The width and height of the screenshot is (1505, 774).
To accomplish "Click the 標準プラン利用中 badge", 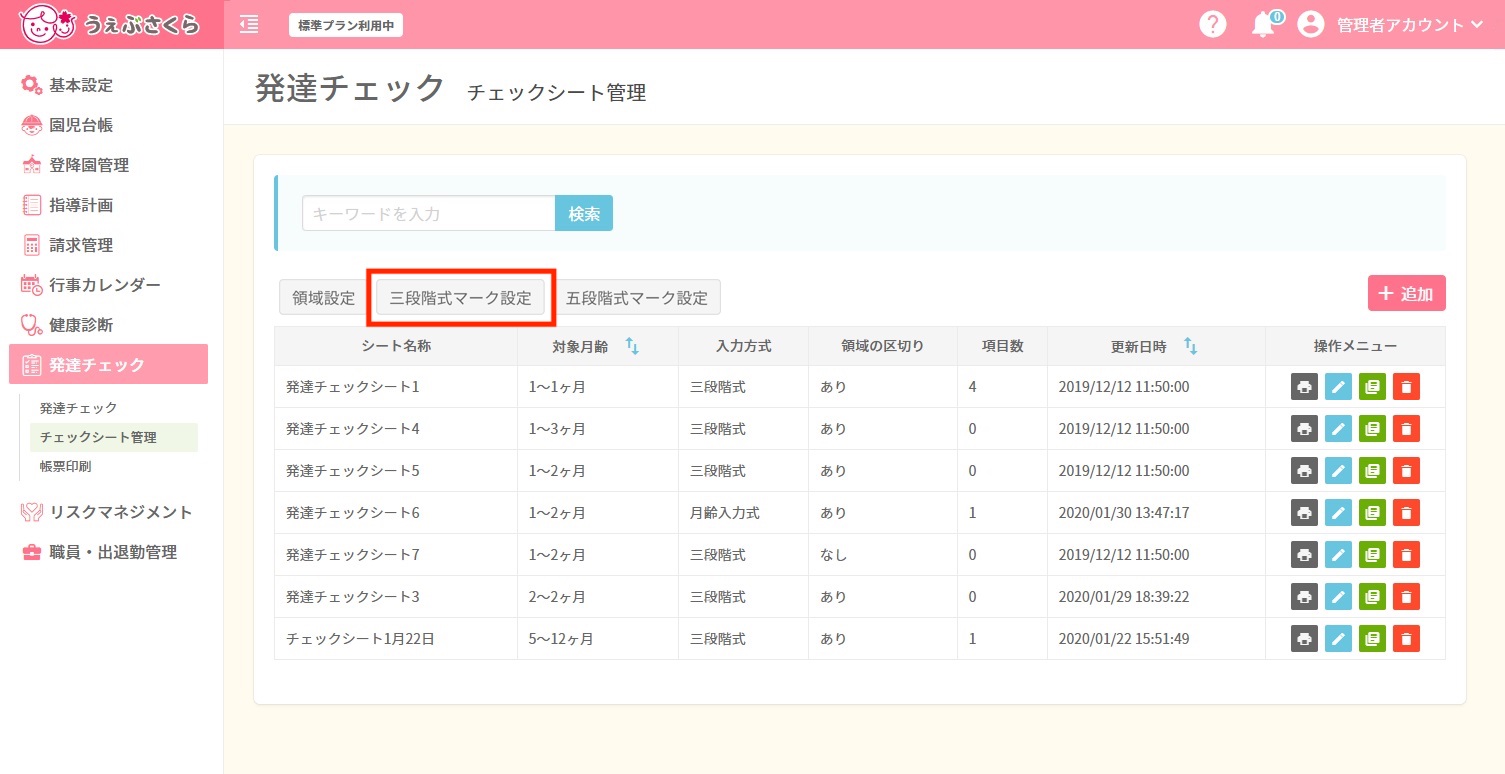I will coord(346,25).
